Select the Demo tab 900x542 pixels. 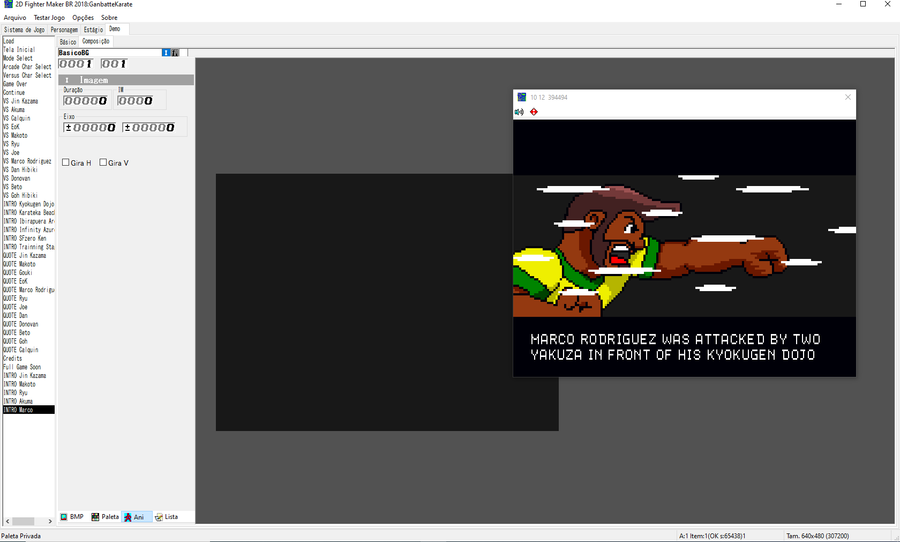(115, 29)
